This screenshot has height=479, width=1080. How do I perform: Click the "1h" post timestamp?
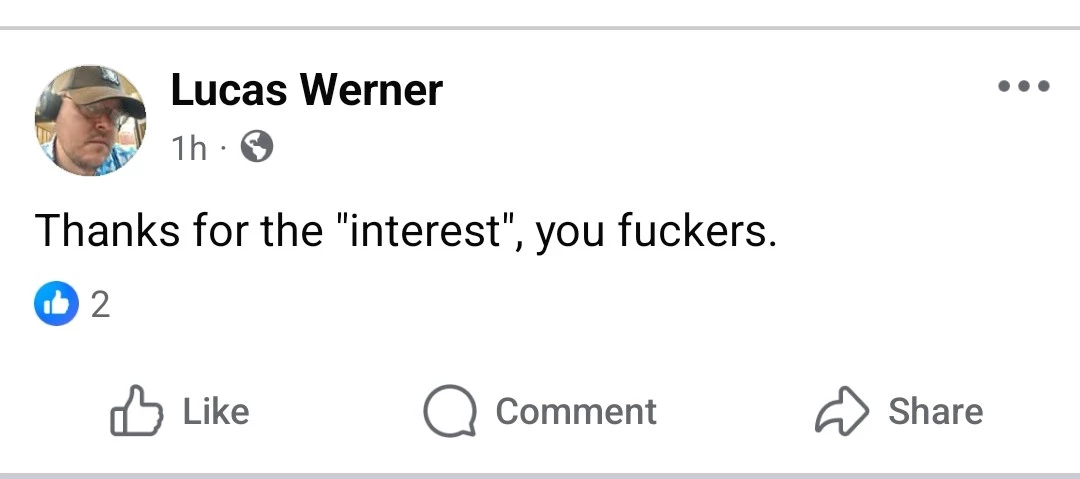click(189, 149)
